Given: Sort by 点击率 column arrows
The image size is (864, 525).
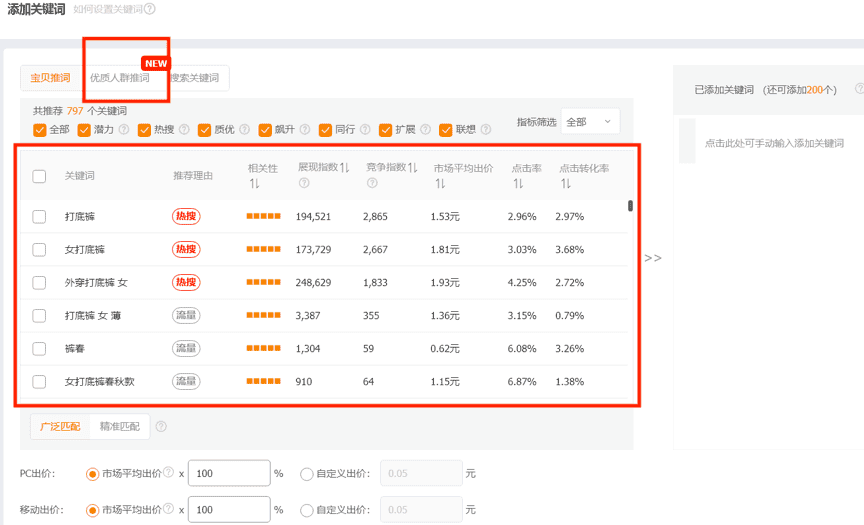Looking at the screenshot, I should tap(518, 183).
